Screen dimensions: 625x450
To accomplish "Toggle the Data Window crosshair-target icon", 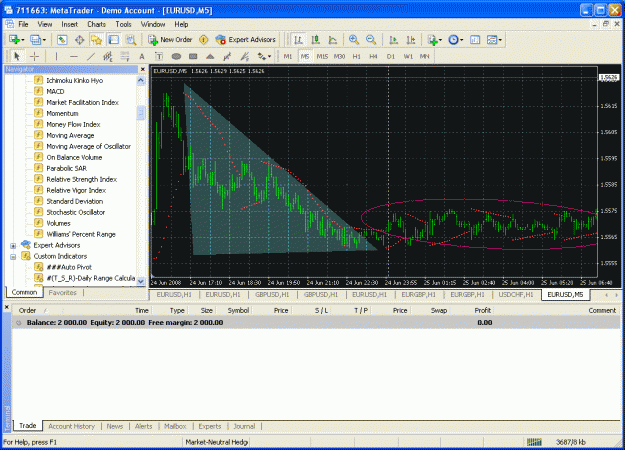I will pyautogui.click(x=79, y=39).
